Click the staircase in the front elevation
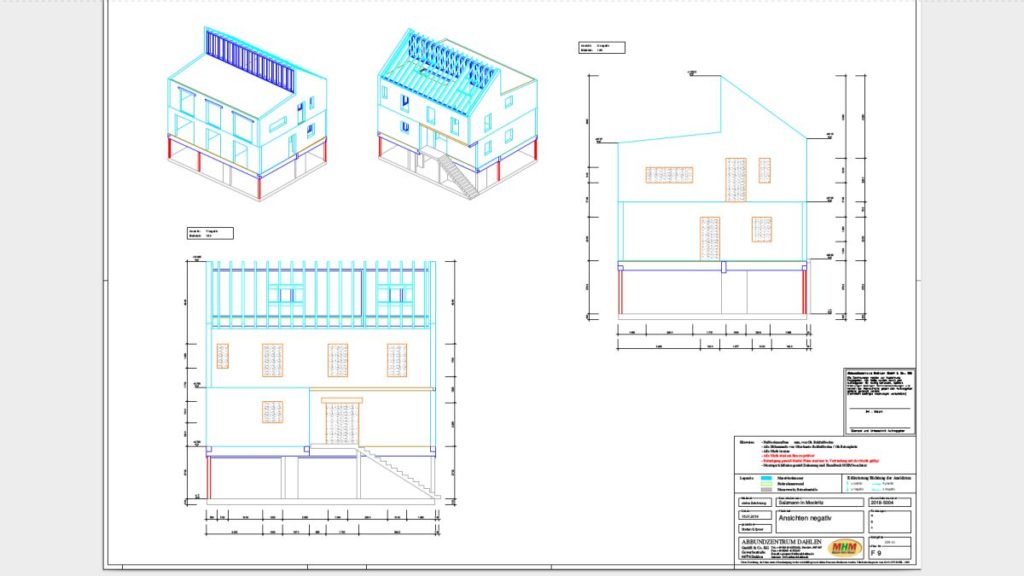Viewport: 1024px width, 576px height. click(x=397, y=471)
